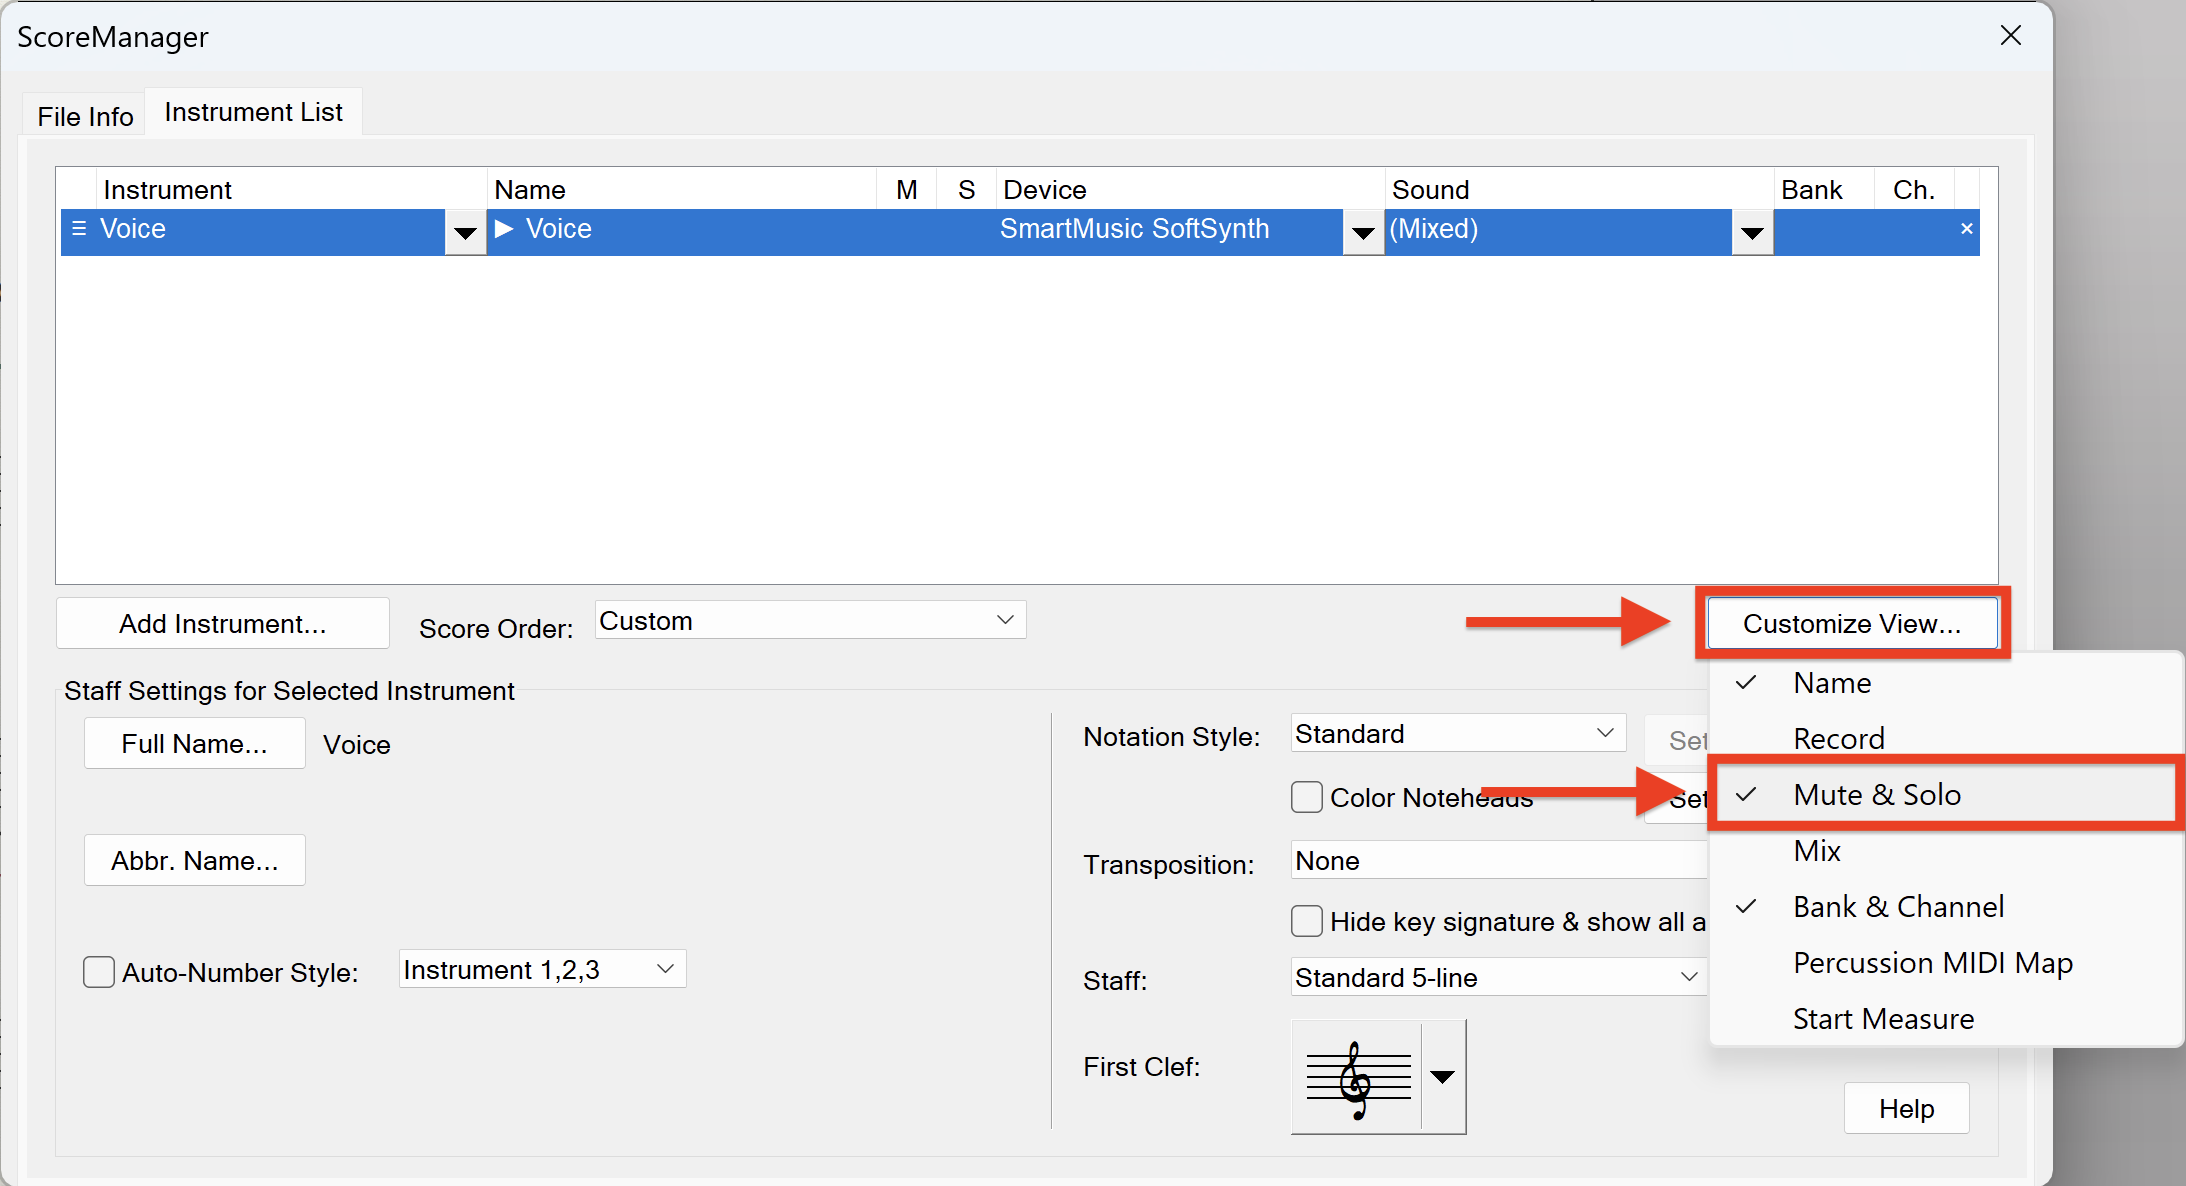Click the M (mute) column header

907,189
